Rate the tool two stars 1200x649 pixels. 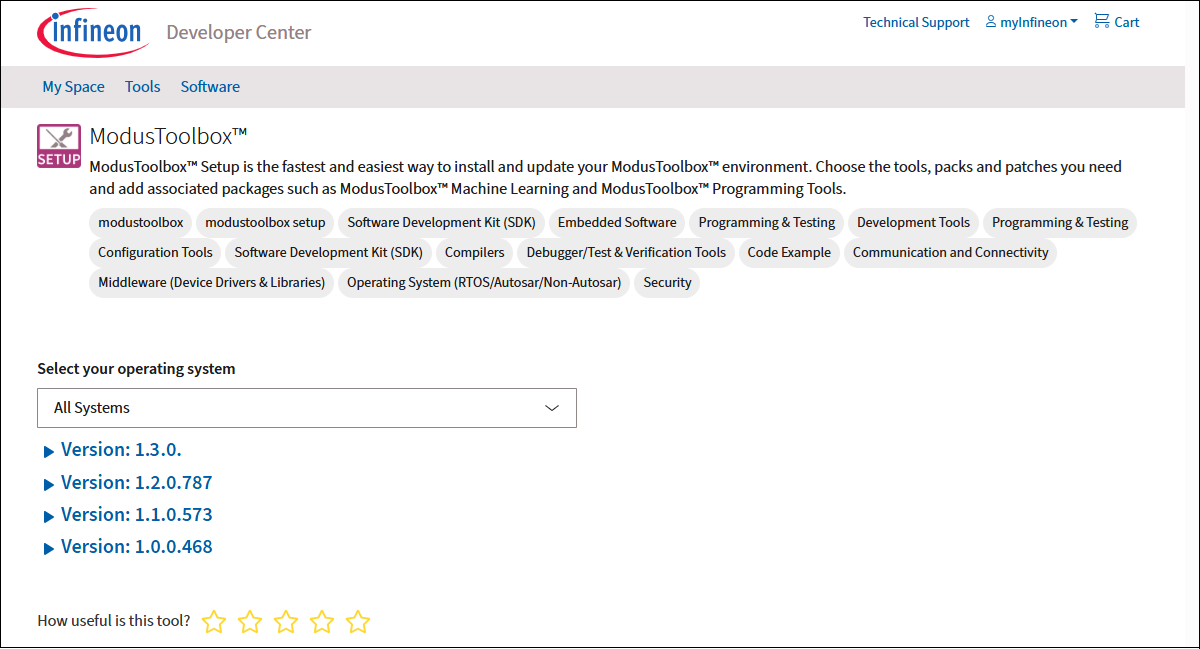(250, 622)
